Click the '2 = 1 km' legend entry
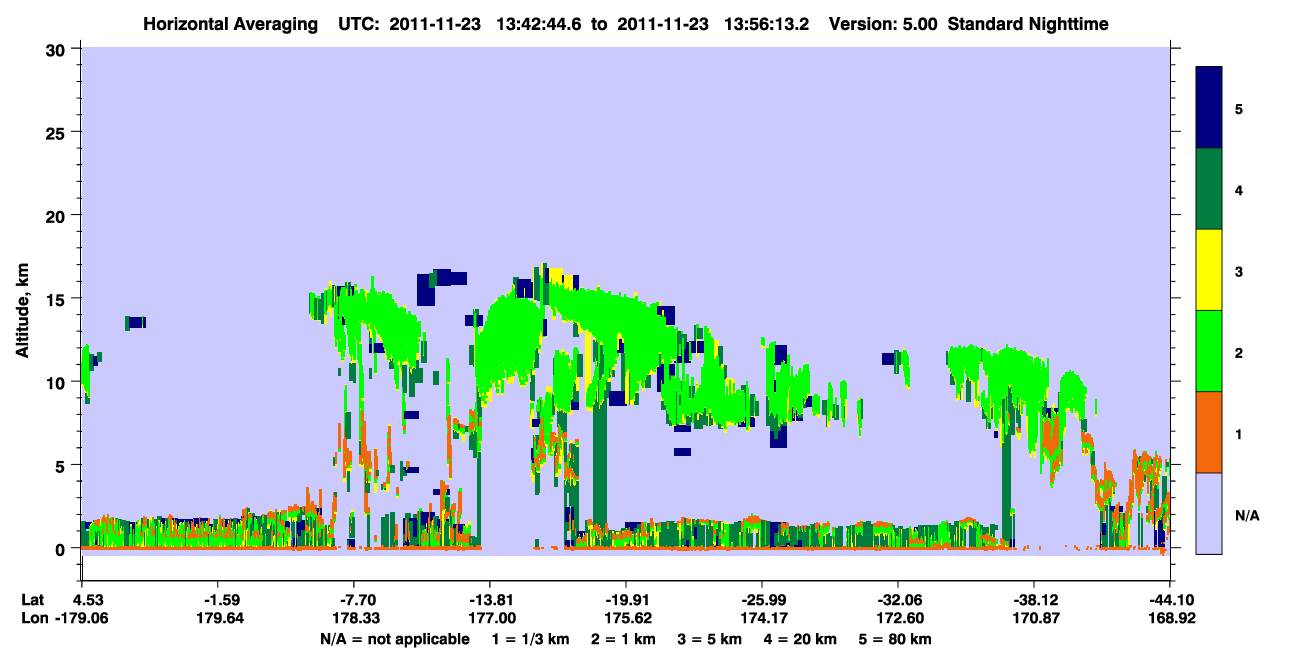Screen dimensions: 1300x667 (x=625, y=639)
